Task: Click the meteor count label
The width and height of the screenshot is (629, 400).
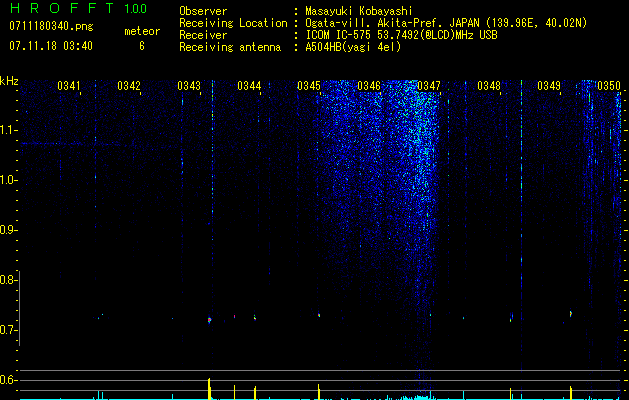Action: (x=142, y=31)
